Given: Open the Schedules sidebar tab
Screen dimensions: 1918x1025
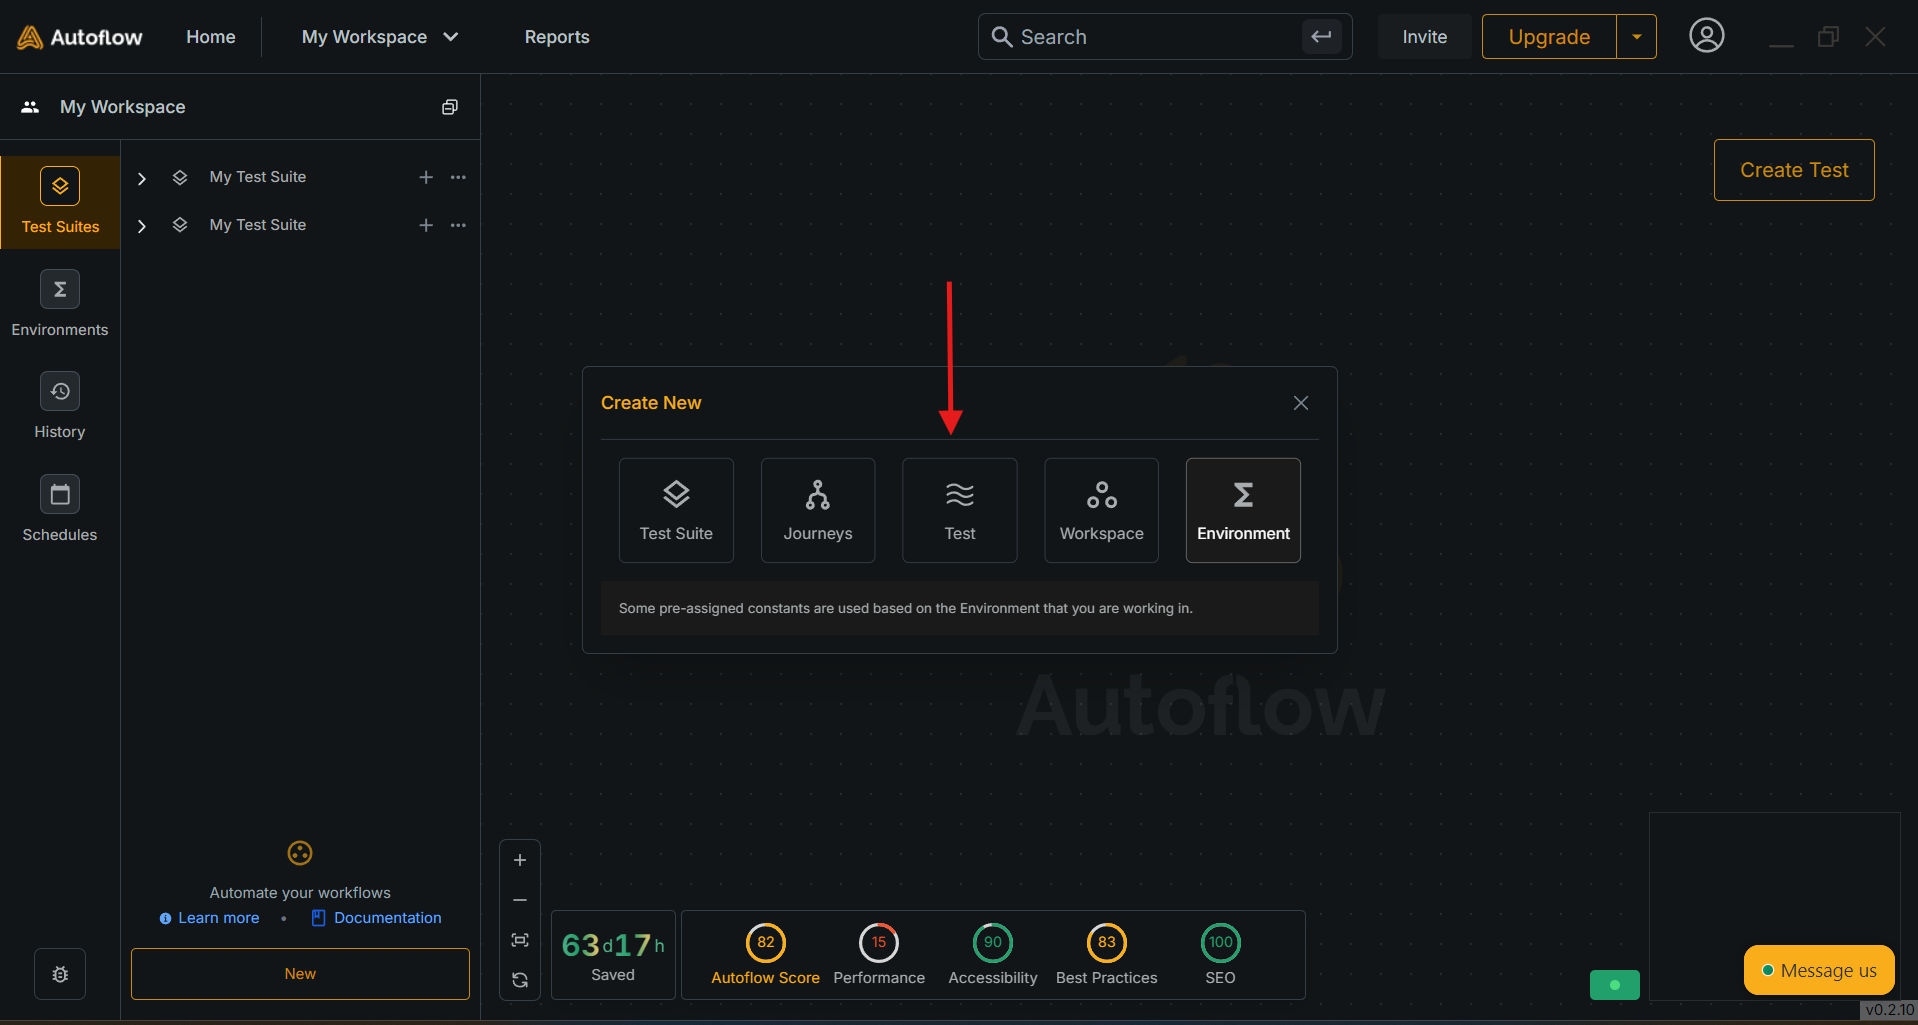Looking at the screenshot, I should 60,509.
